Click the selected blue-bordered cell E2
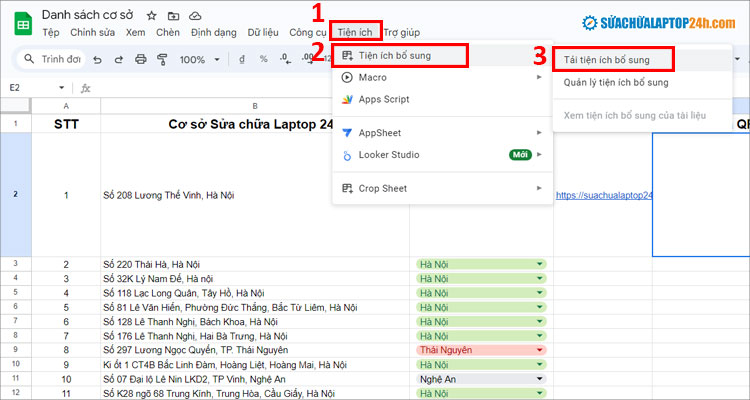Screen dimensions: 750x400 [701, 195]
